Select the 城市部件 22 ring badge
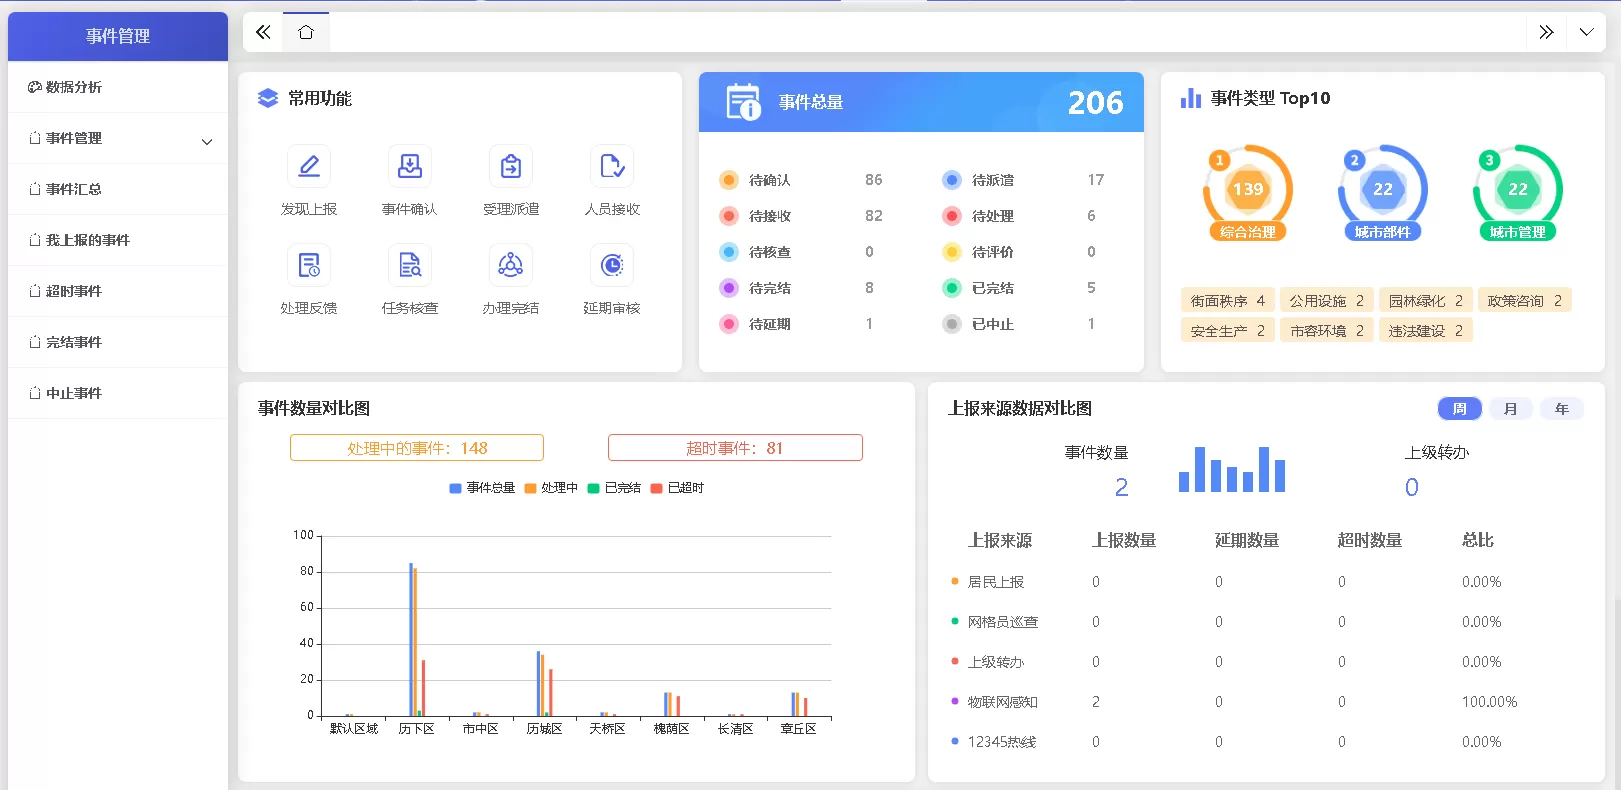This screenshot has height=790, width=1621. coord(1383,193)
